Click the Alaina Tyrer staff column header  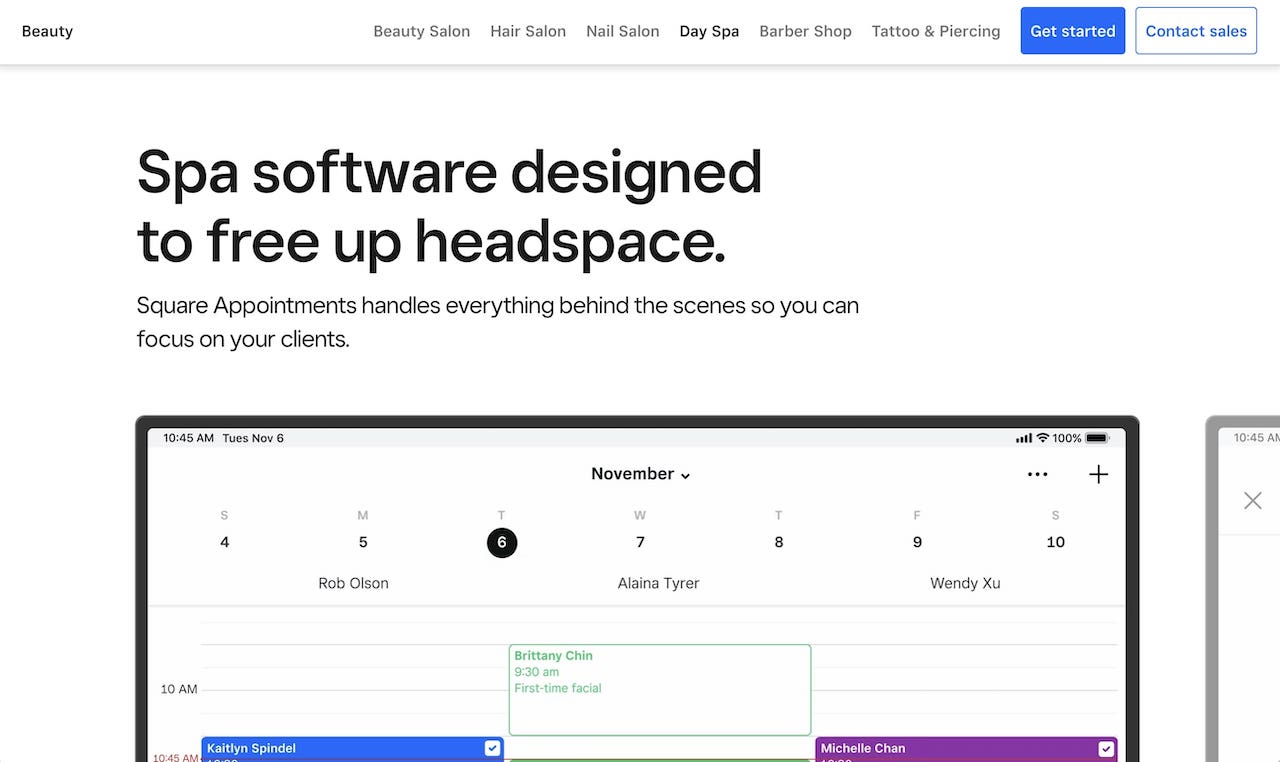[x=658, y=583]
